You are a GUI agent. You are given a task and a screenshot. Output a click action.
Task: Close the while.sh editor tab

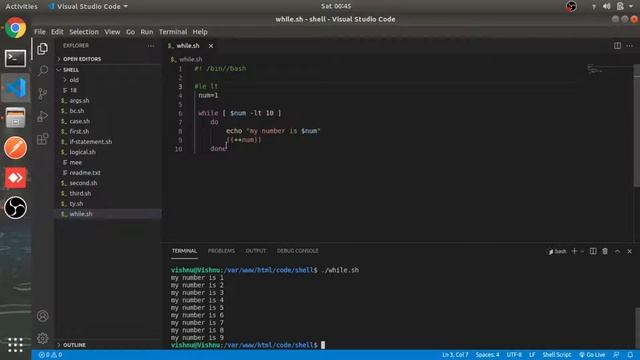pos(211,46)
